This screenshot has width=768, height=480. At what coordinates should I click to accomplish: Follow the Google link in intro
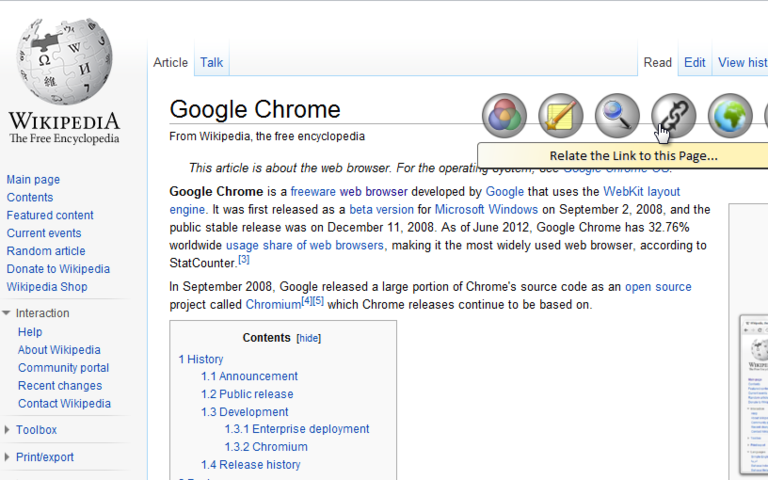tap(504, 191)
